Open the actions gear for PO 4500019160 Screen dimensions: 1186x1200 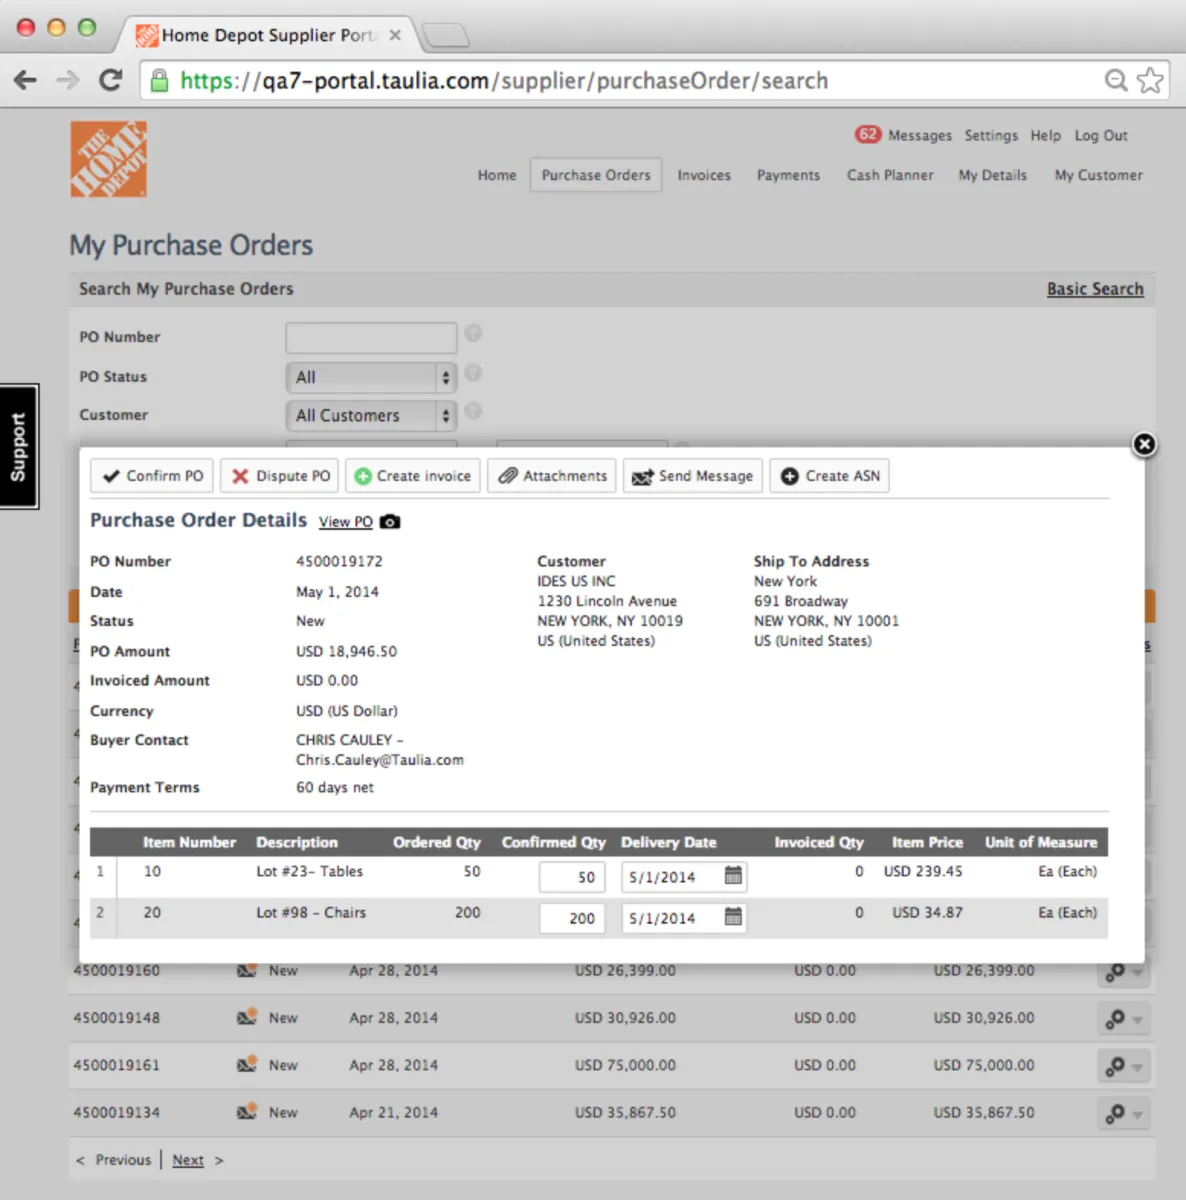[1123, 972]
